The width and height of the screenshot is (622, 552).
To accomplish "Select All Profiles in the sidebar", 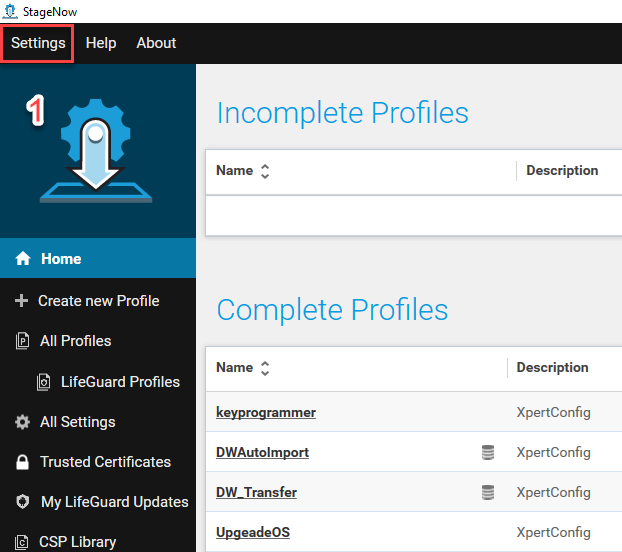I will pos(75,341).
